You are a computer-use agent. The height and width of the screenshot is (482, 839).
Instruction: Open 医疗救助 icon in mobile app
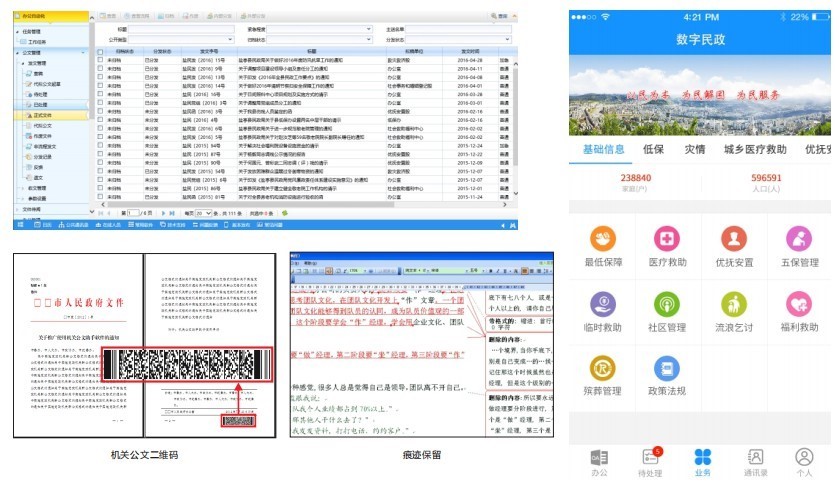pyautogui.click(x=667, y=239)
